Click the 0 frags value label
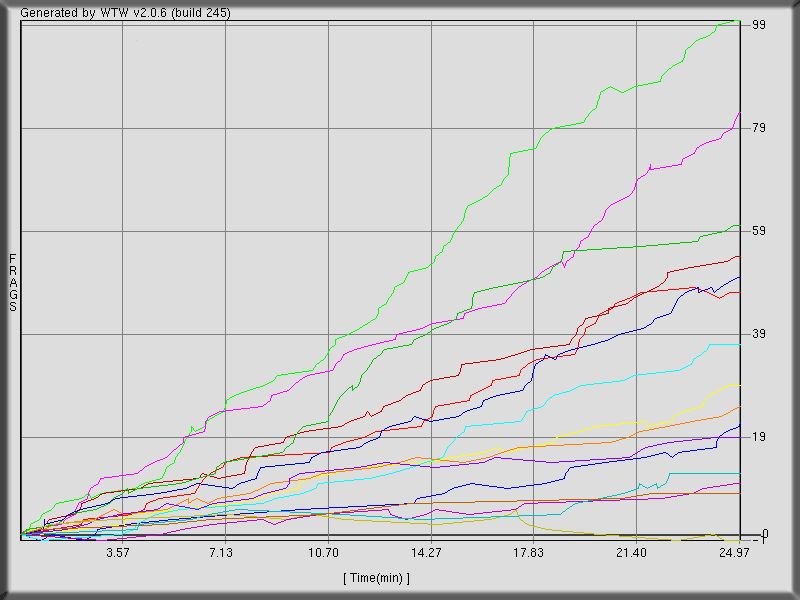Image resolution: width=800 pixels, height=600 pixels. [762, 534]
